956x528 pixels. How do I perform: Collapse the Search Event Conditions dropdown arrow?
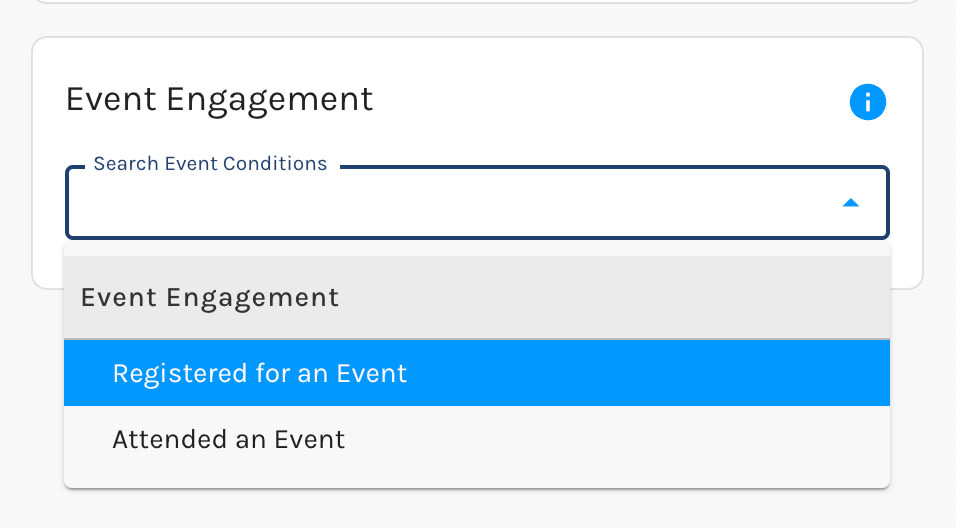pyautogui.click(x=850, y=203)
